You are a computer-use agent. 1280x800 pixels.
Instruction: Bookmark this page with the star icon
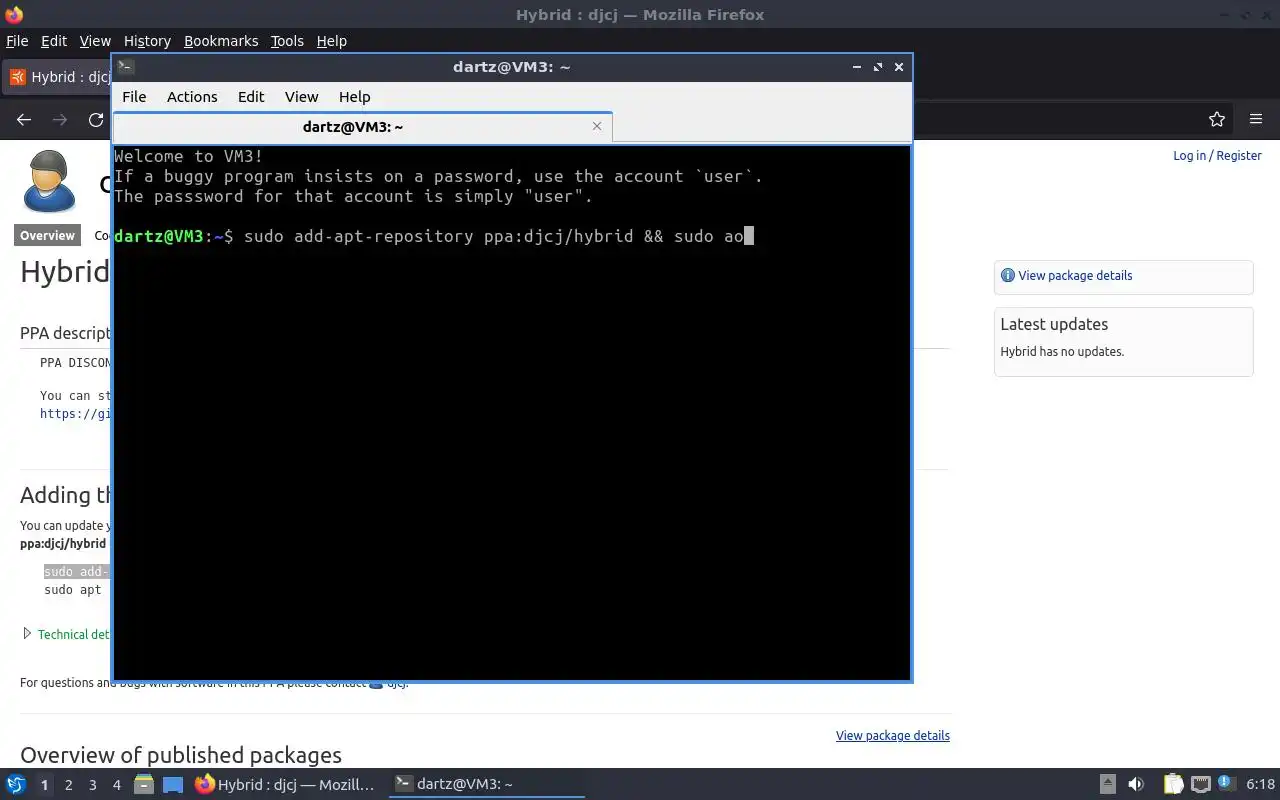(1217, 119)
